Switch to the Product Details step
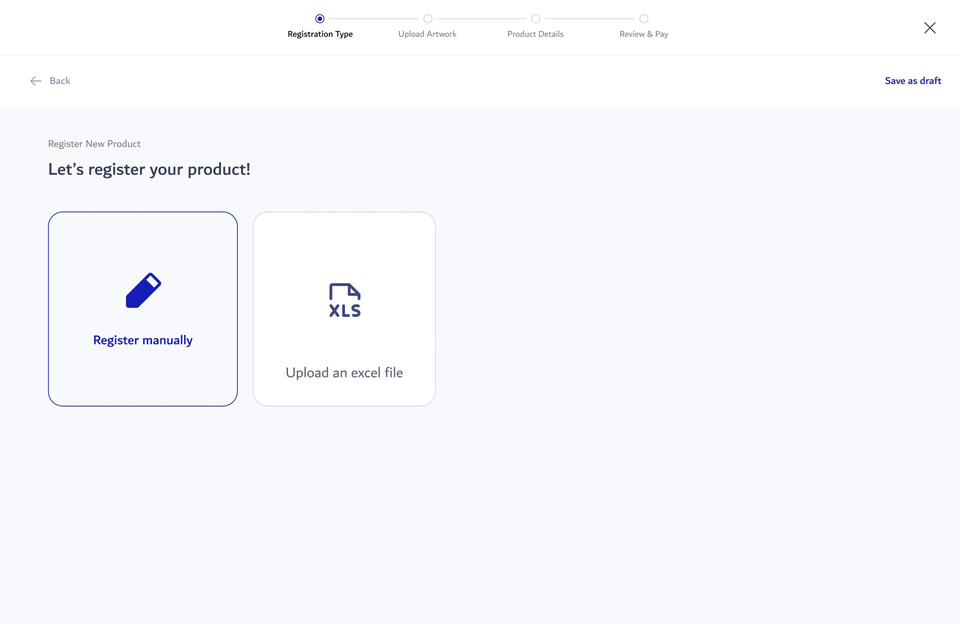 (535, 26)
